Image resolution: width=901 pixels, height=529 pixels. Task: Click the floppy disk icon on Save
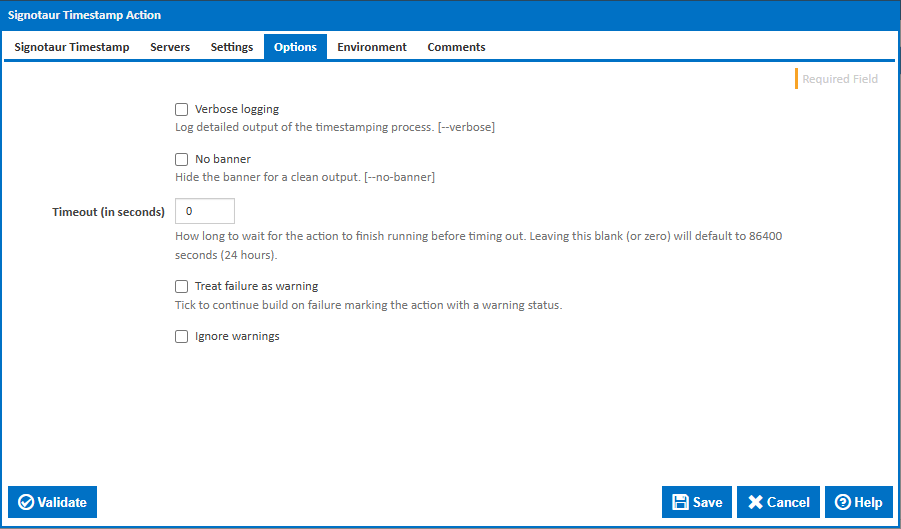[680, 502]
